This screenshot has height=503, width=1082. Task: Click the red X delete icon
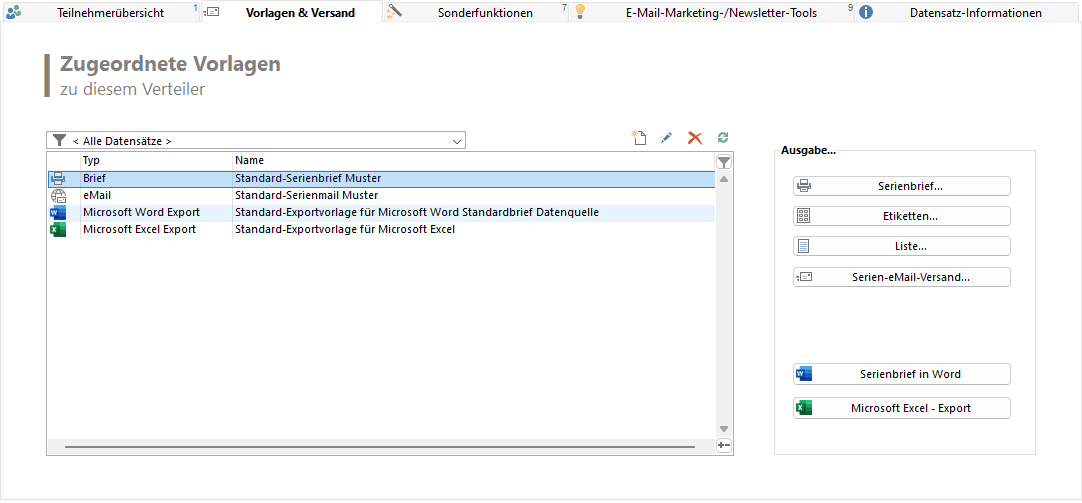click(695, 139)
